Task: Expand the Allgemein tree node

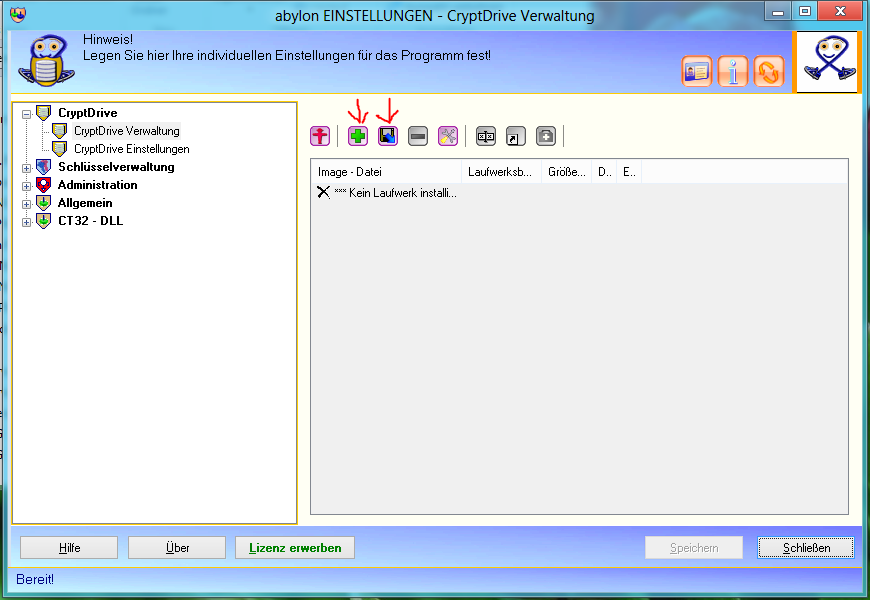Action: (x=26, y=204)
